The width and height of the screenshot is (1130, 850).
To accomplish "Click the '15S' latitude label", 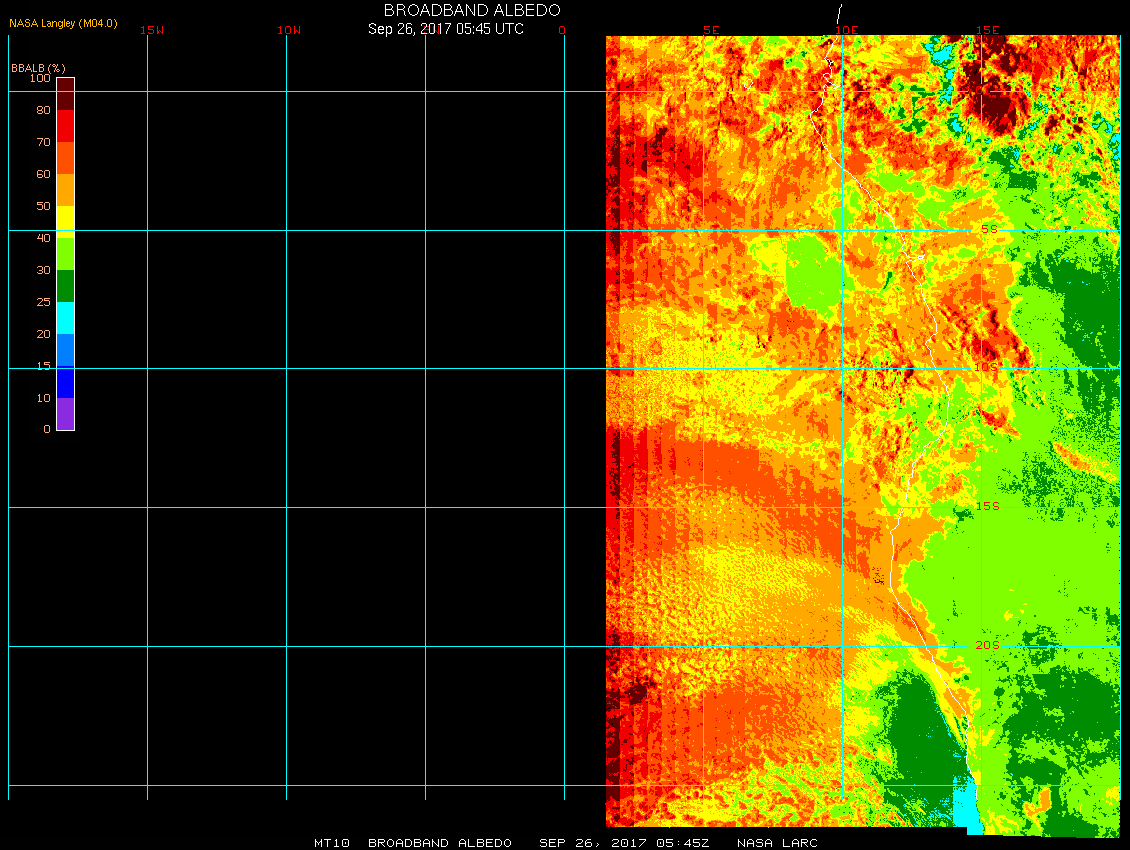I will 987,507.
